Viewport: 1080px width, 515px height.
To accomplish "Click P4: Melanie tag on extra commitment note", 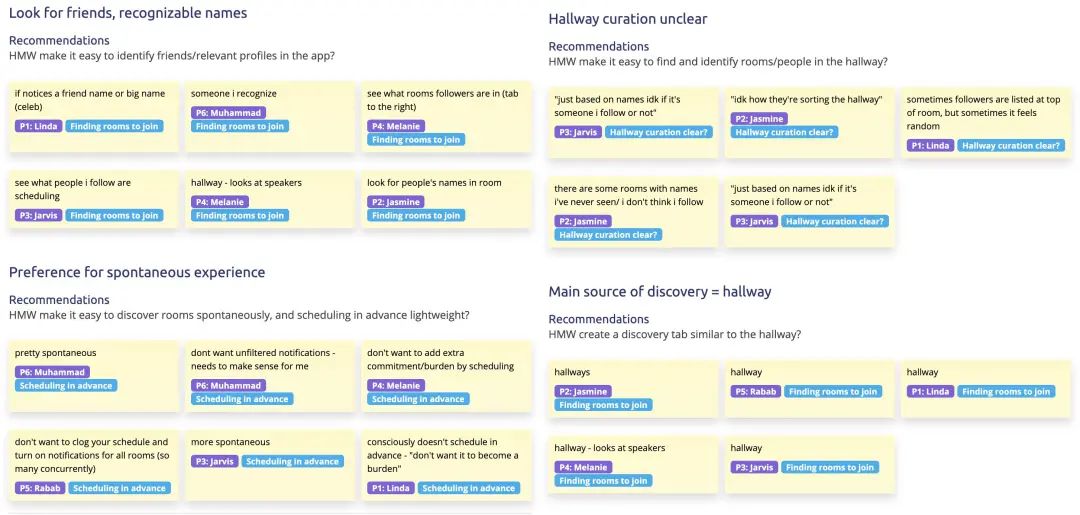I will 394,385.
